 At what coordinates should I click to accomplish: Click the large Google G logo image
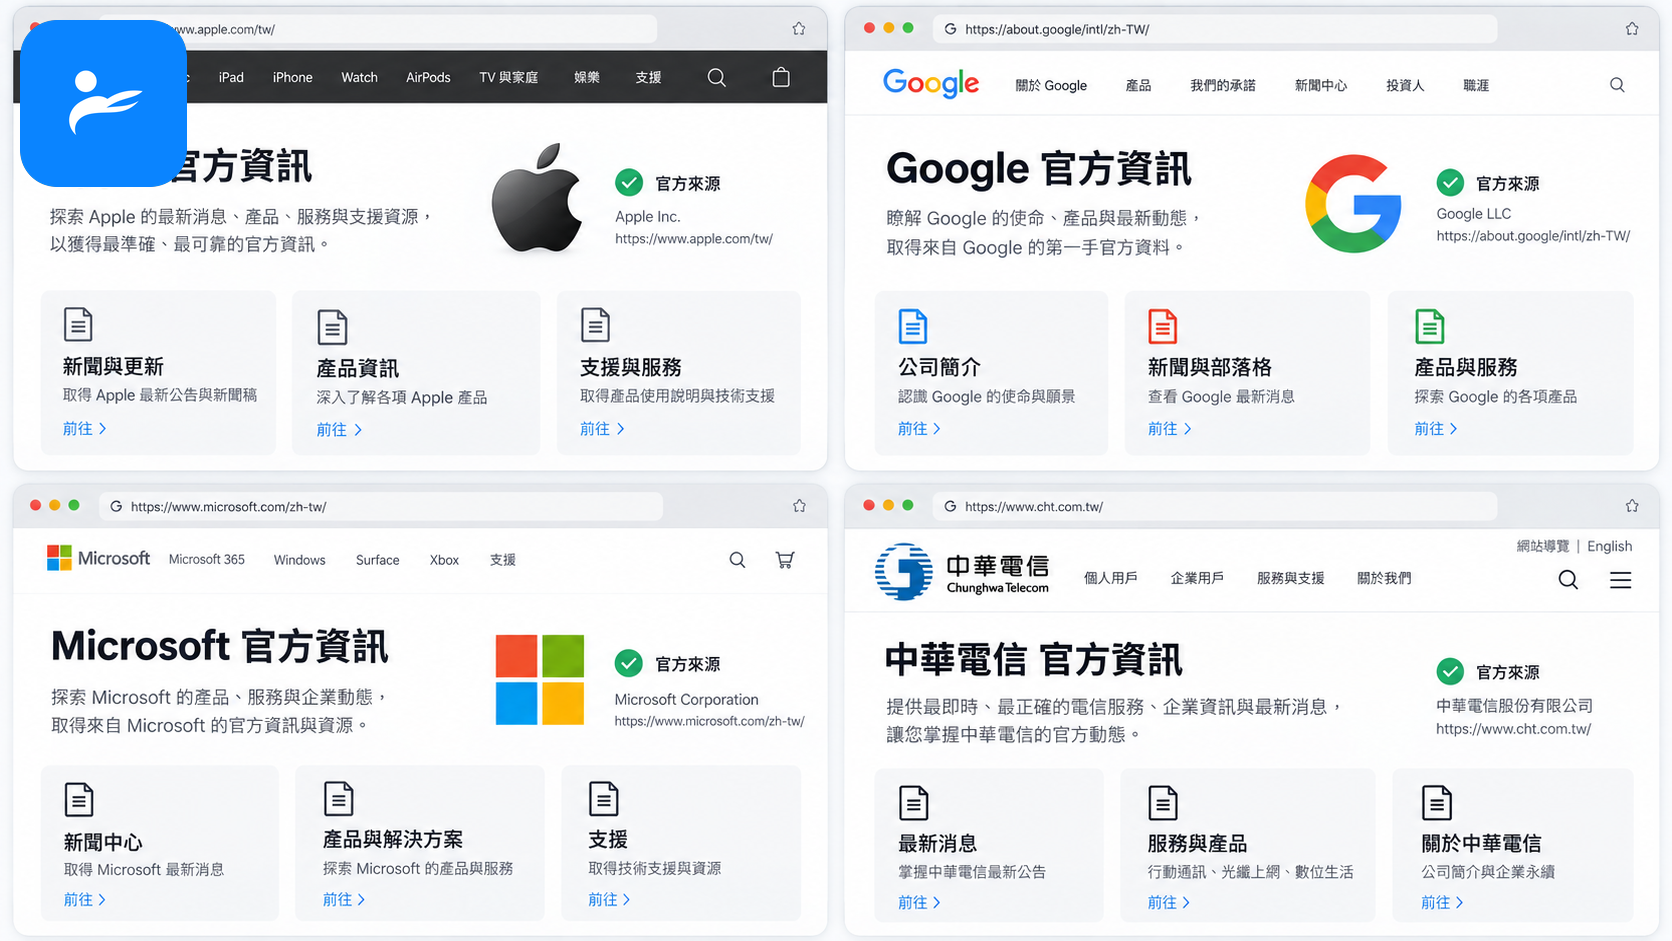coord(1353,204)
